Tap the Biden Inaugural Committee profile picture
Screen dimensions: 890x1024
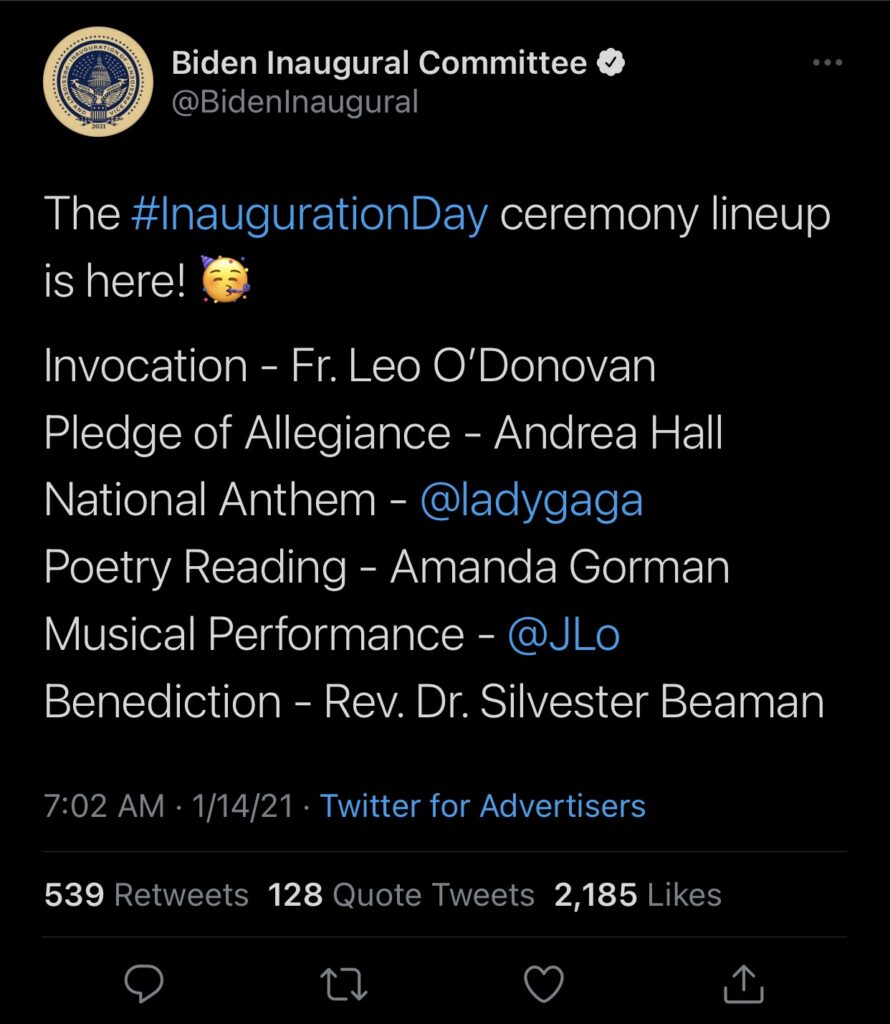click(x=98, y=82)
